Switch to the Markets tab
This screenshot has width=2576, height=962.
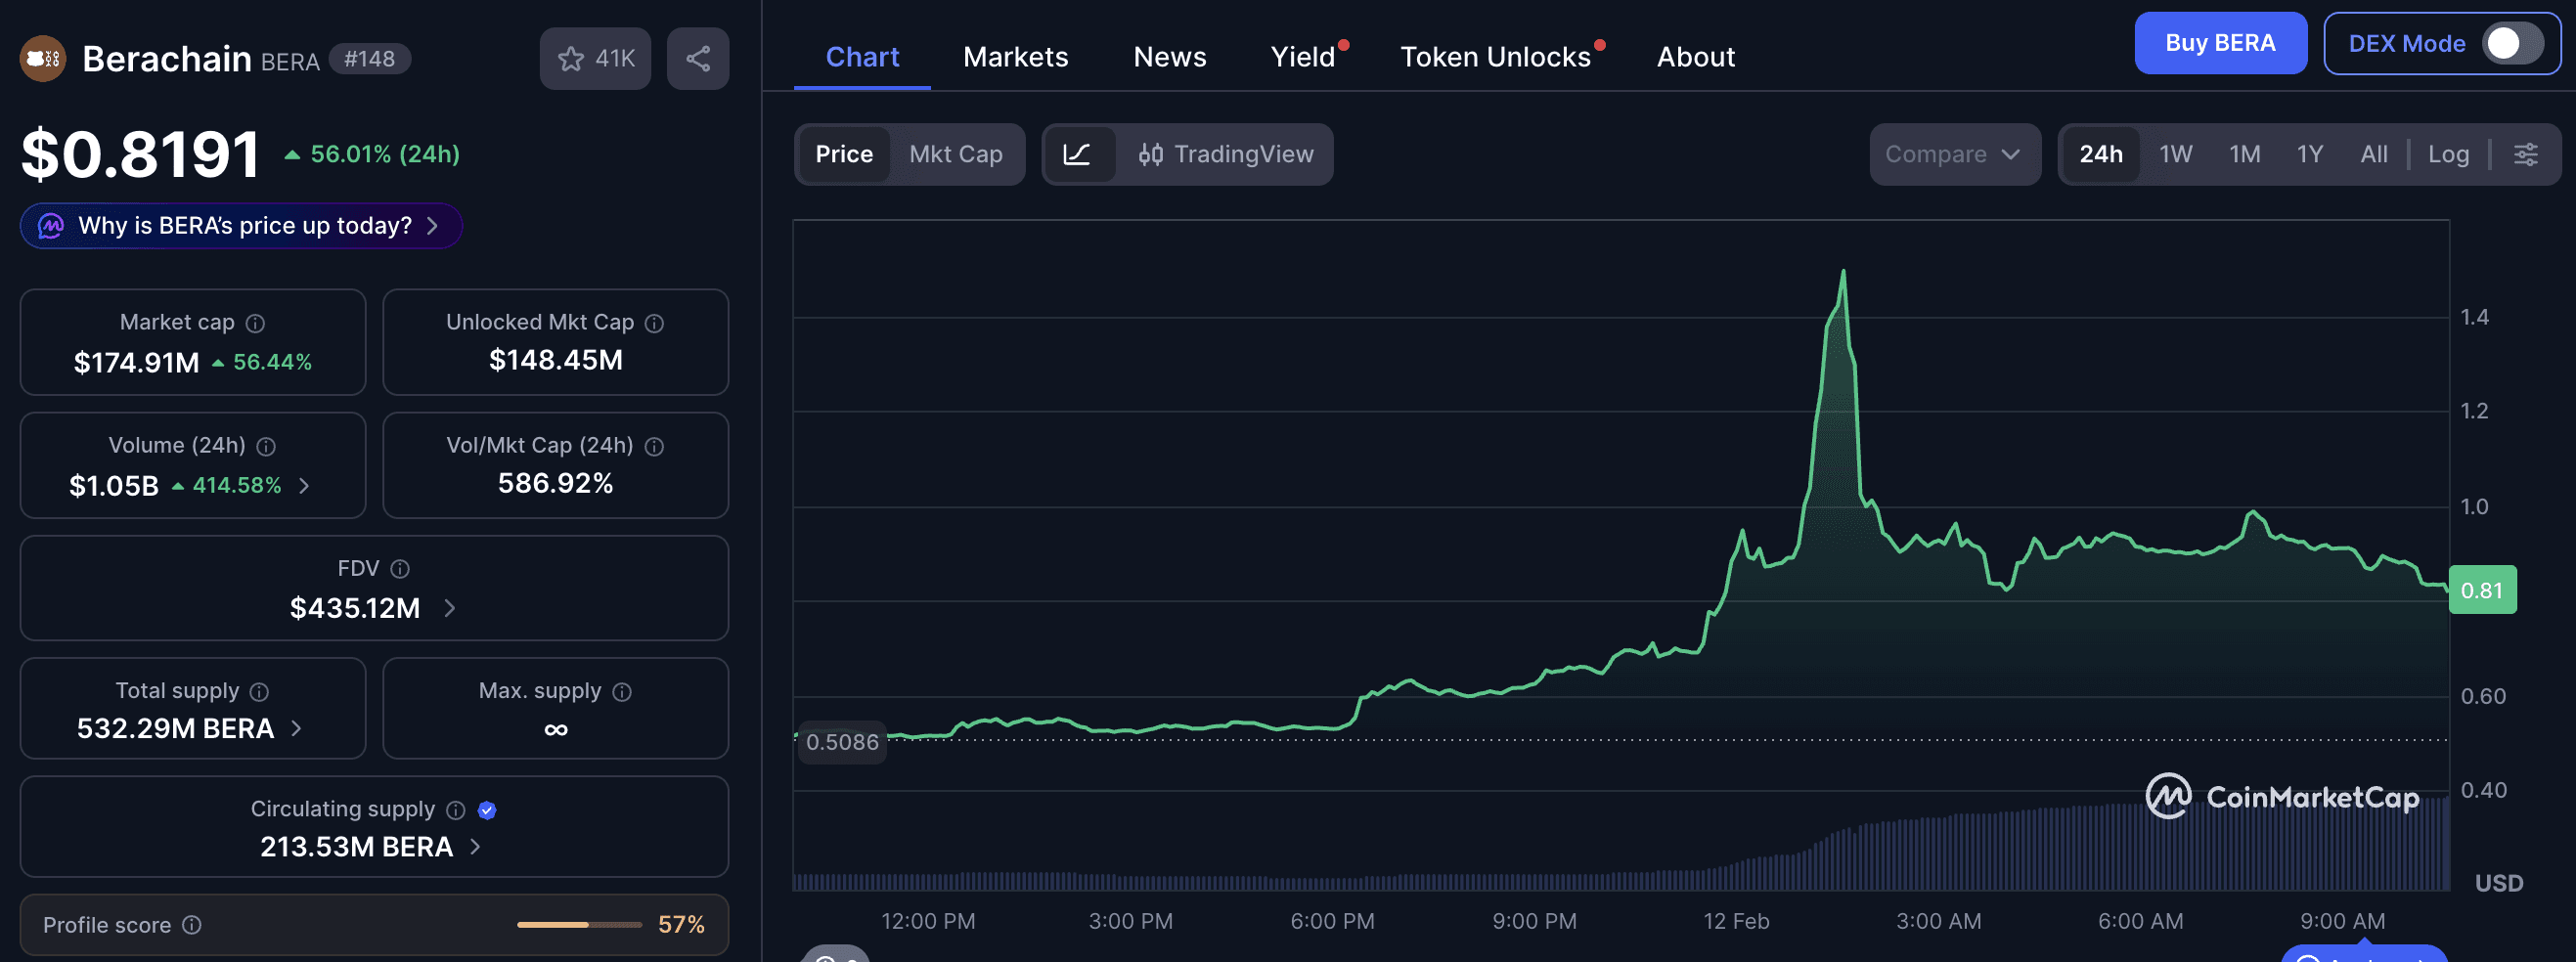1015,57
